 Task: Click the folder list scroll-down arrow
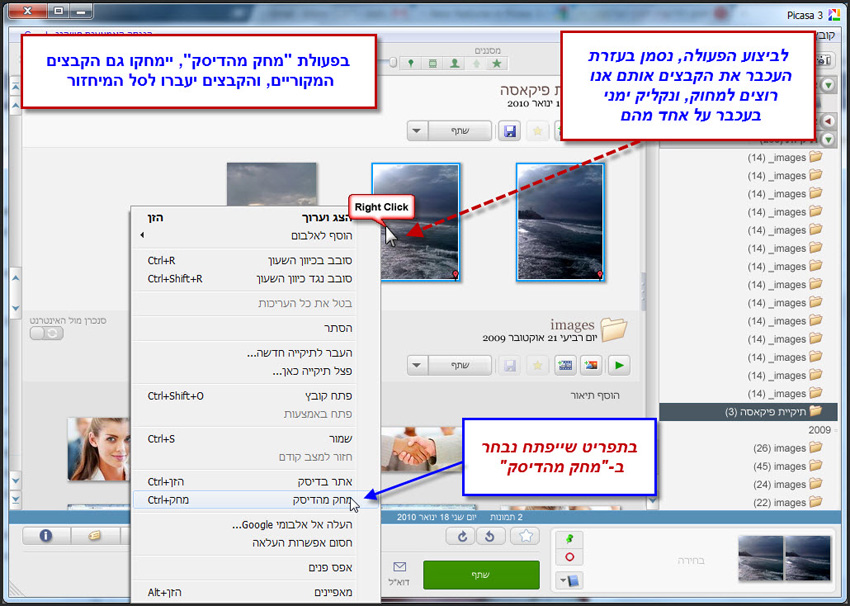[652, 501]
